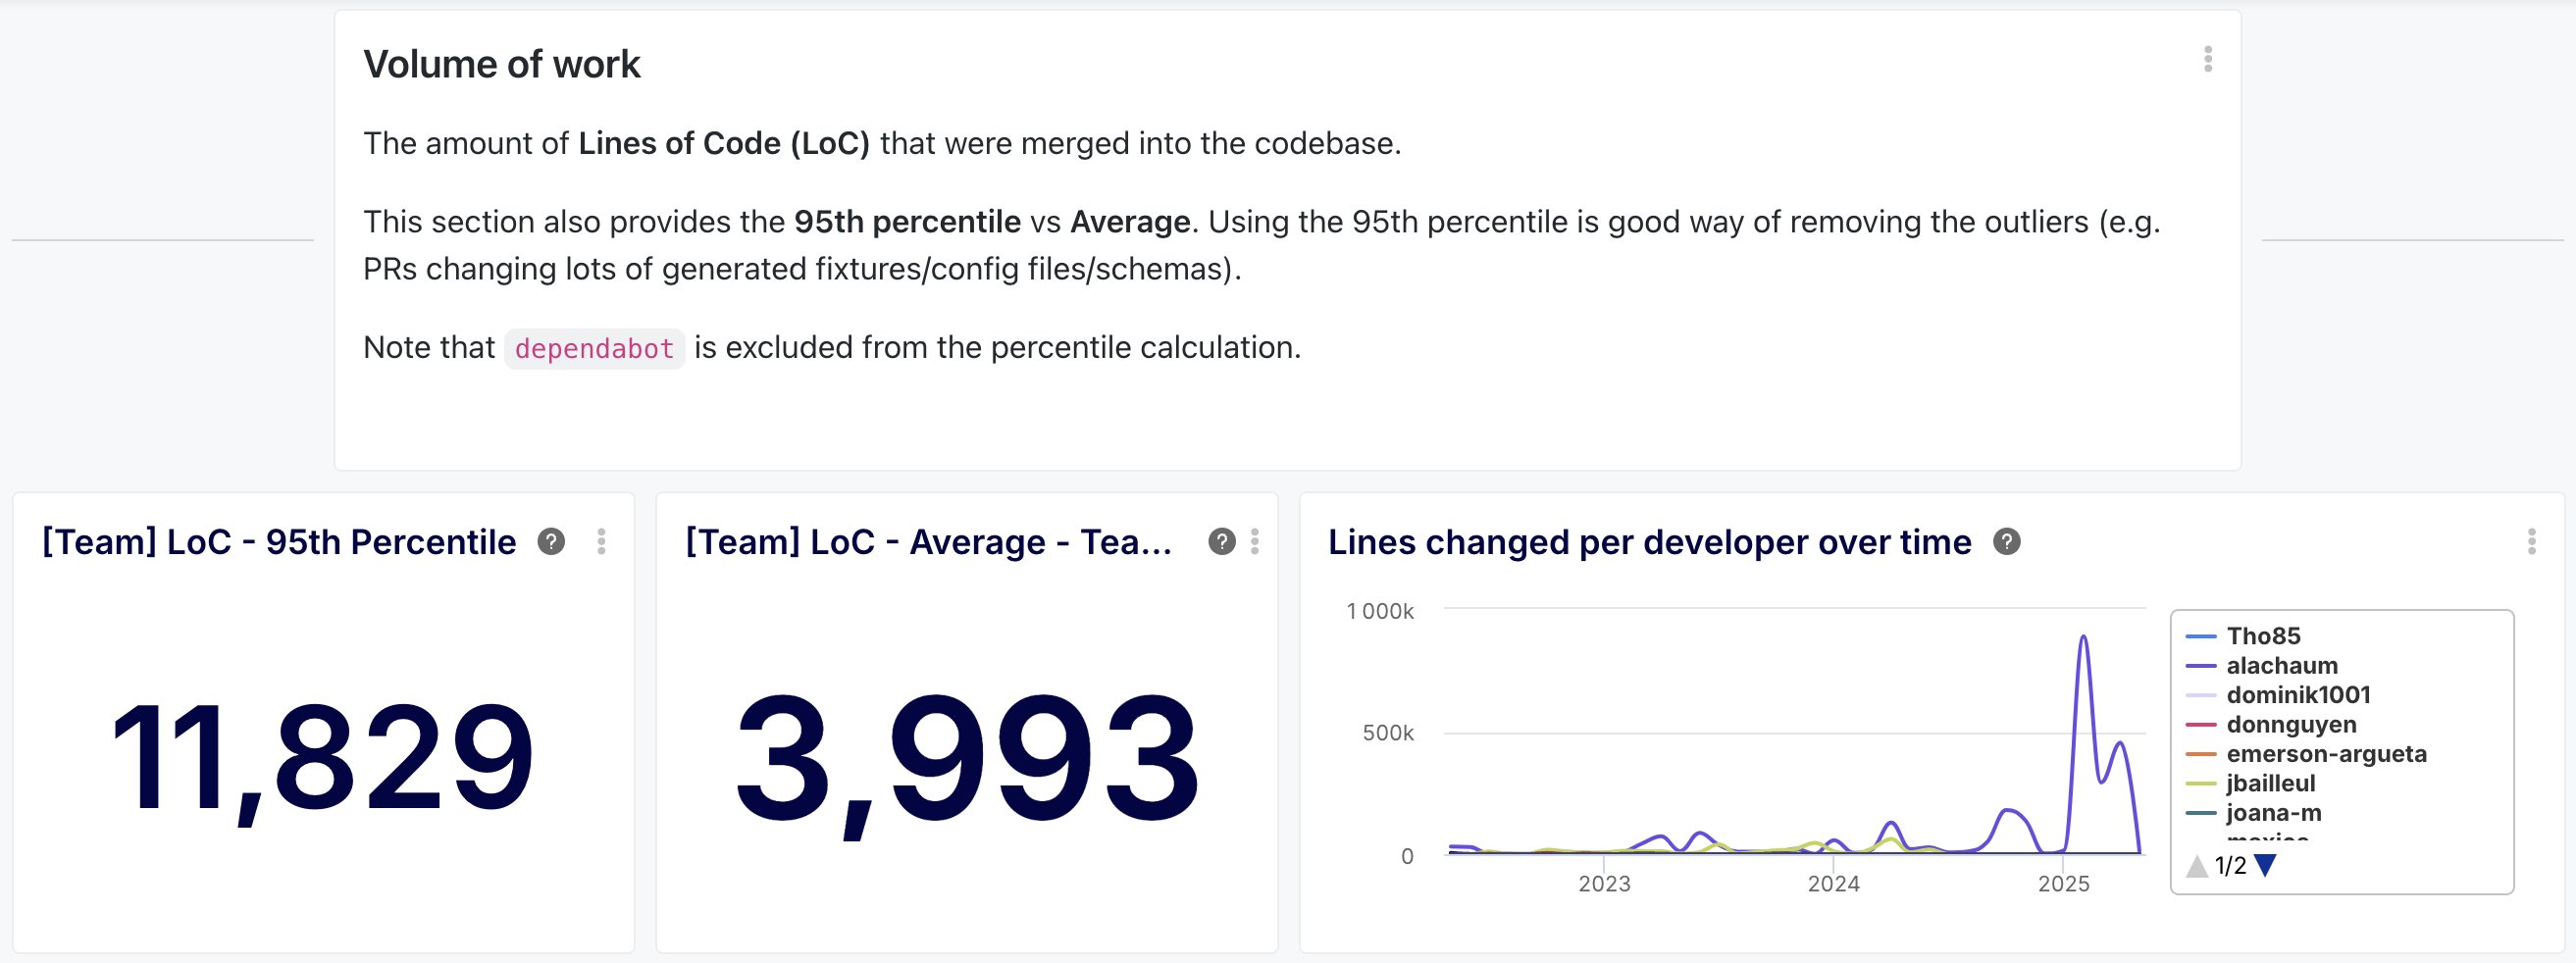
Task: Toggle jbailleul legend entry
Action: (2270, 783)
